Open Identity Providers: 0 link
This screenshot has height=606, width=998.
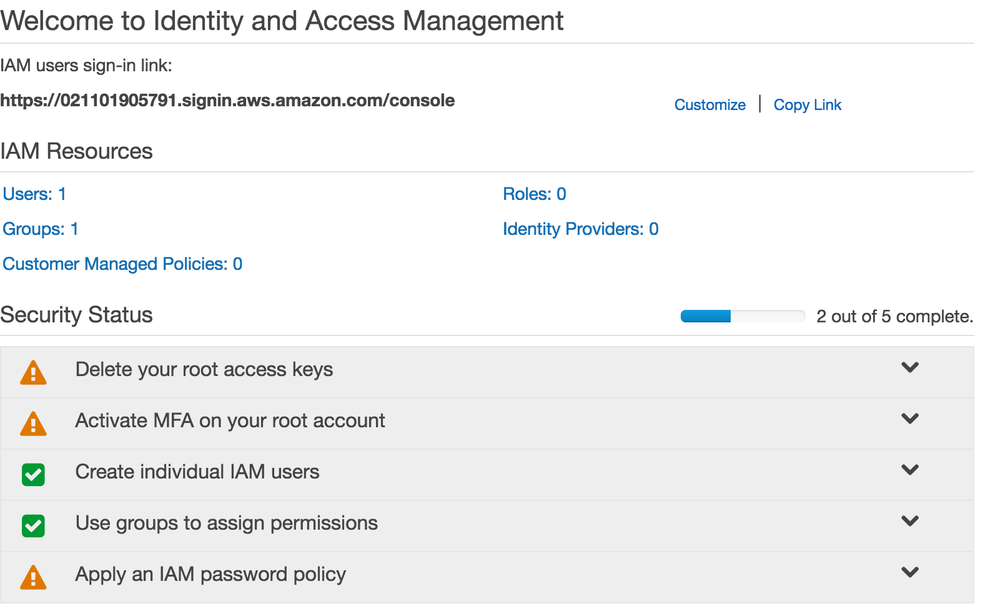coord(580,229)
